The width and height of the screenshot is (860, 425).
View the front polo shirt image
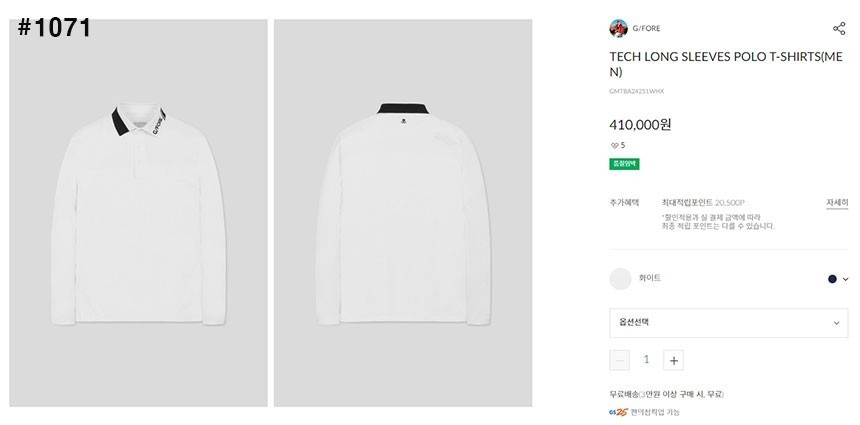[138, 213]
